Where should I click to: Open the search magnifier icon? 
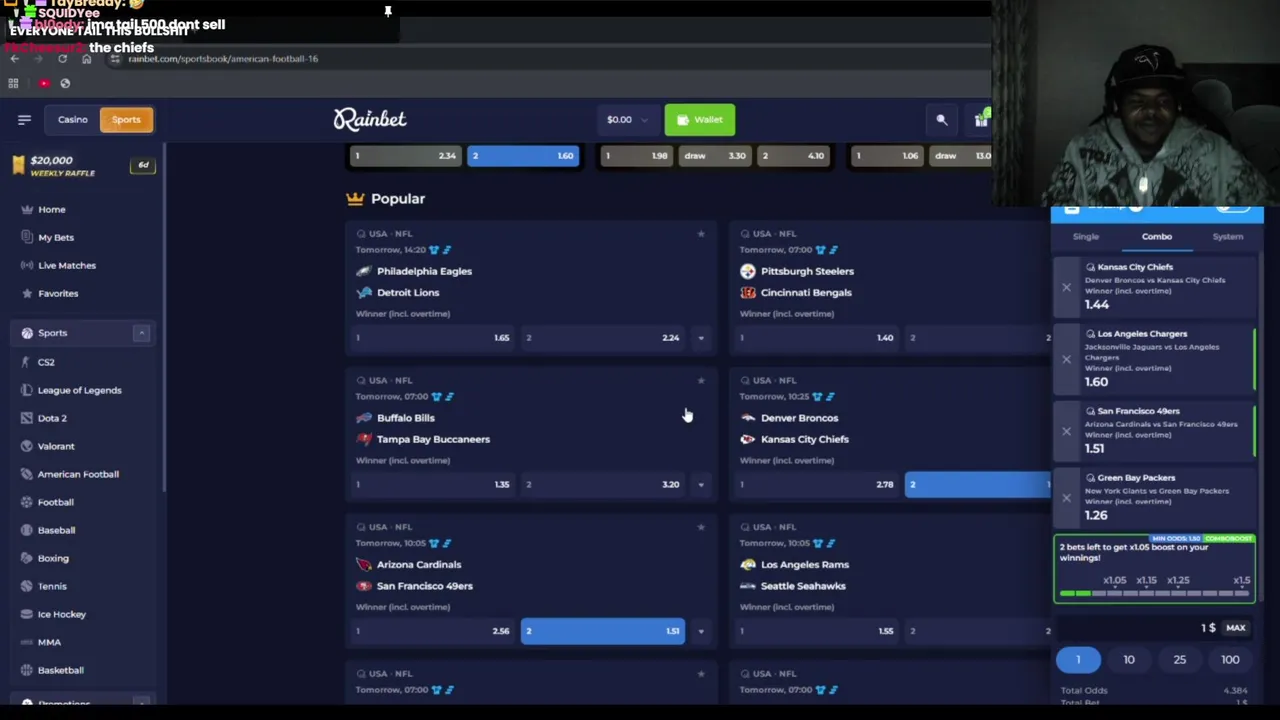[x=941, y=120]
